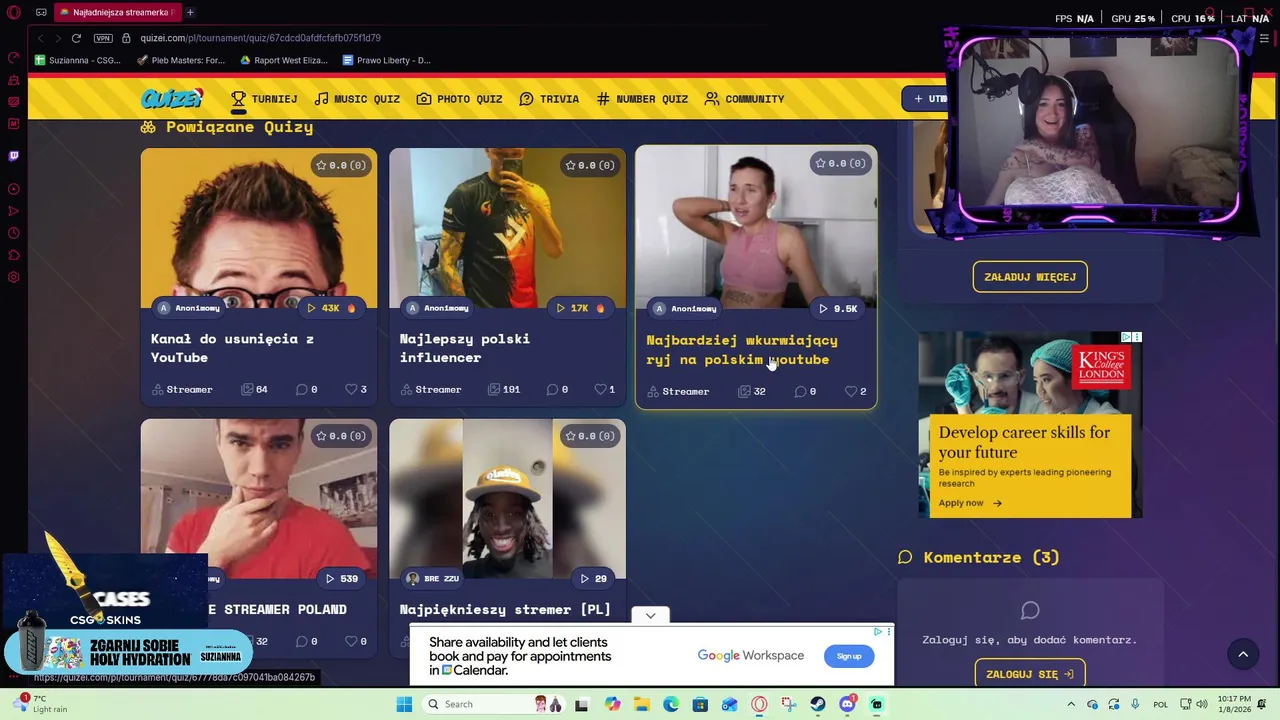Open the Turniej menu

(x=264, y=99)
